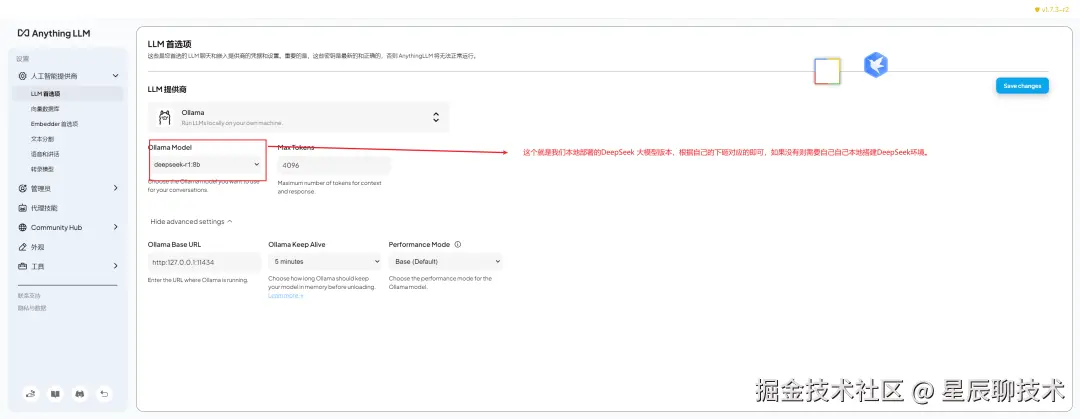Click the Ollama llama logo

pos(164,117)
